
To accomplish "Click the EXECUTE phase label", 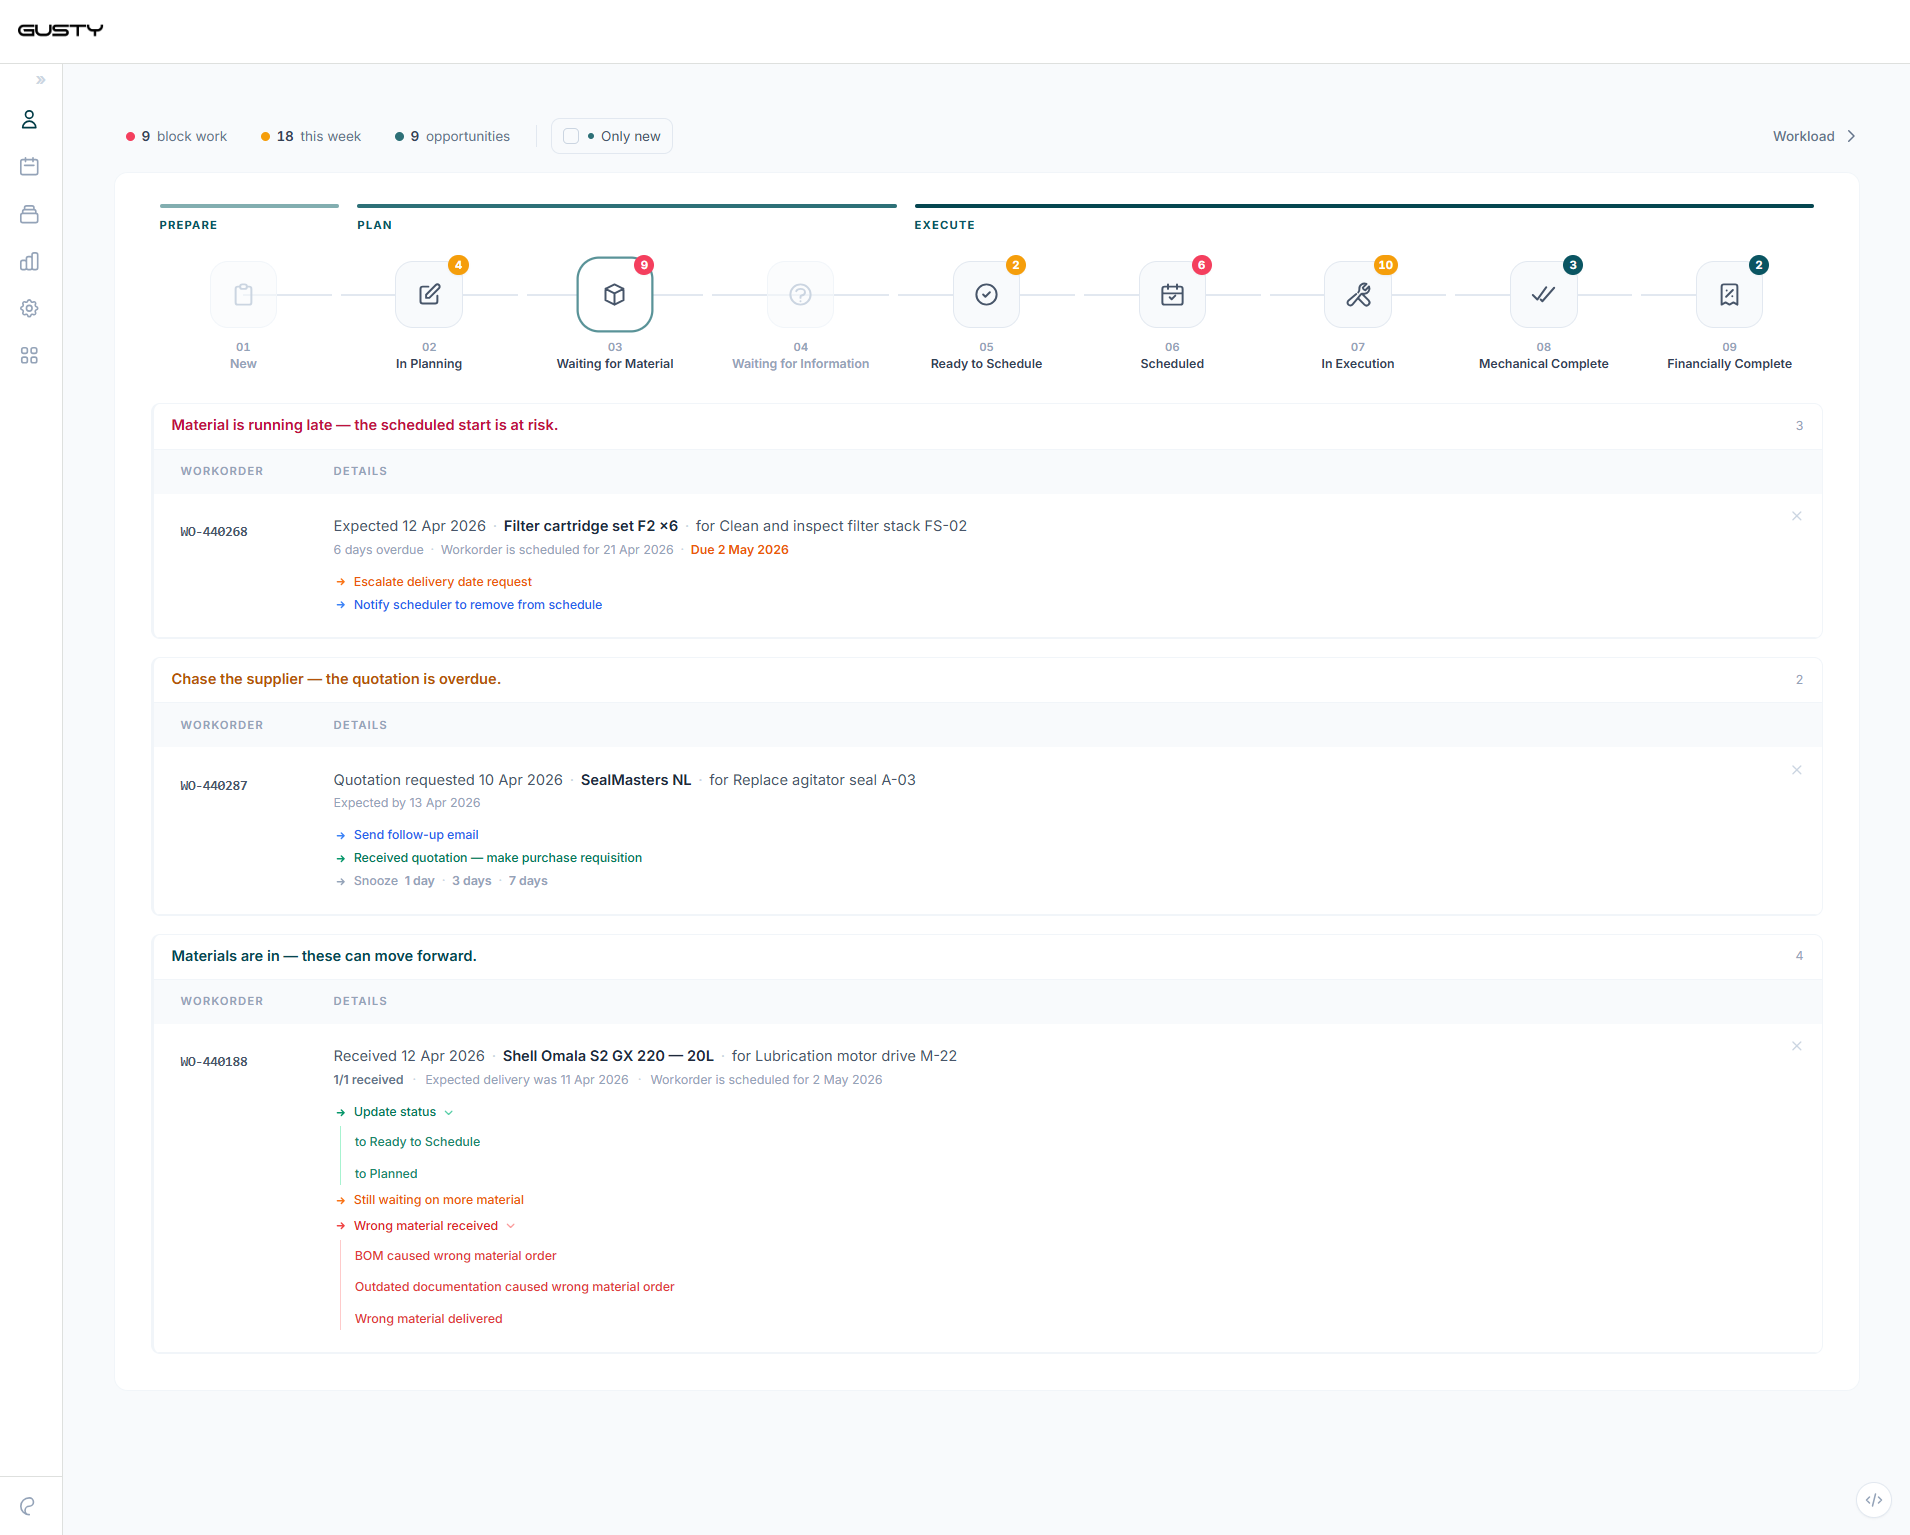I will coord(944,225).
